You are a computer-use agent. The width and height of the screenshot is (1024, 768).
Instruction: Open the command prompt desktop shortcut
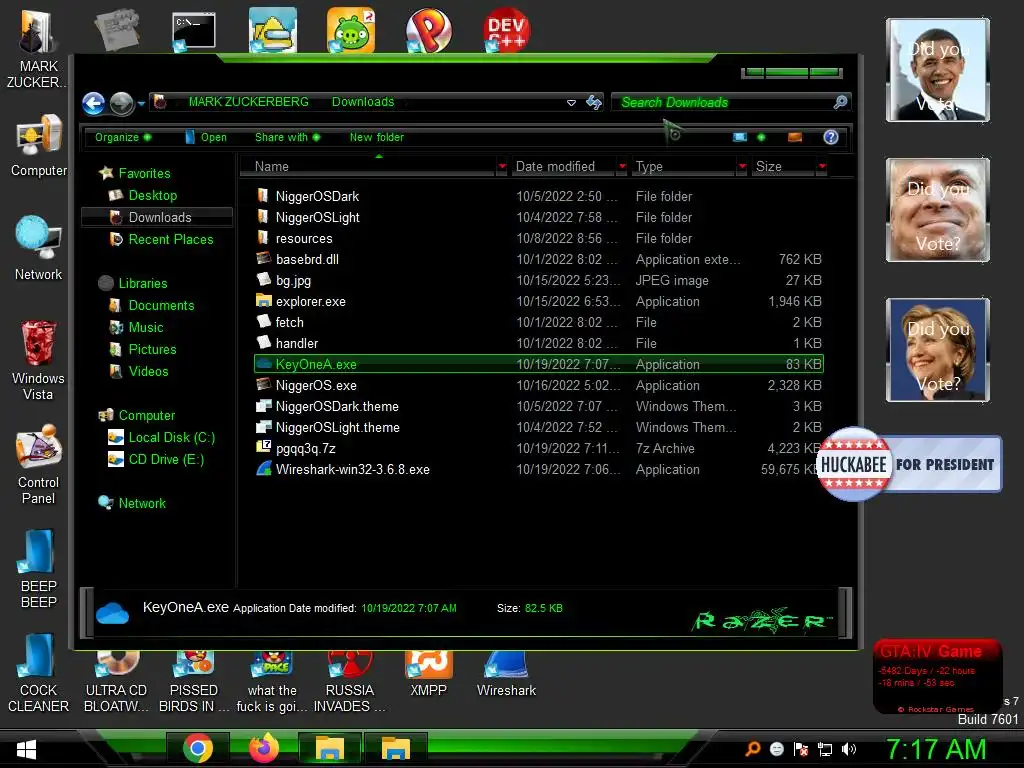(194, 30)
